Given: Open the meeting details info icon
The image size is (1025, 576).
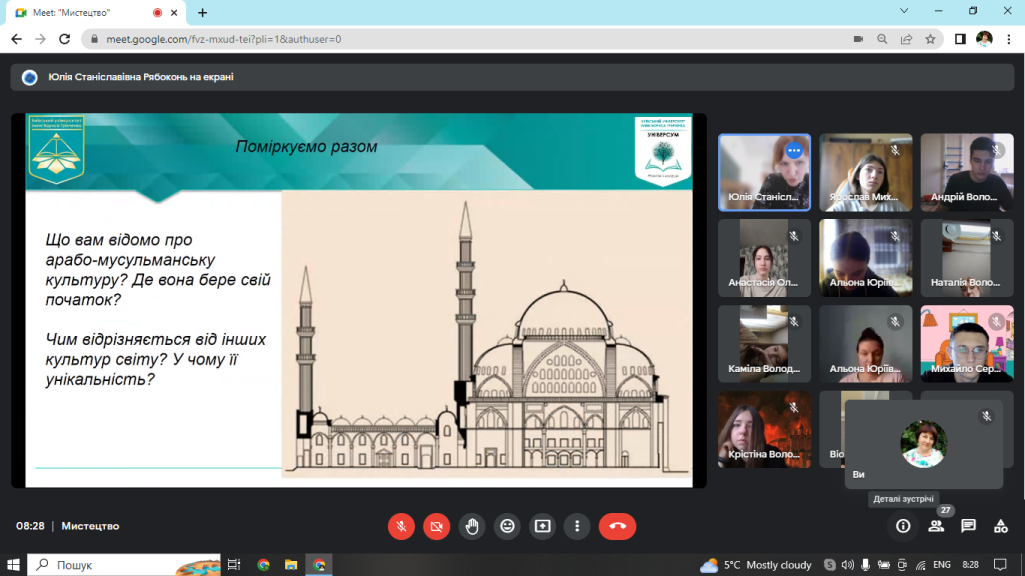Looking at the screenshot, I should pos(903,526).
